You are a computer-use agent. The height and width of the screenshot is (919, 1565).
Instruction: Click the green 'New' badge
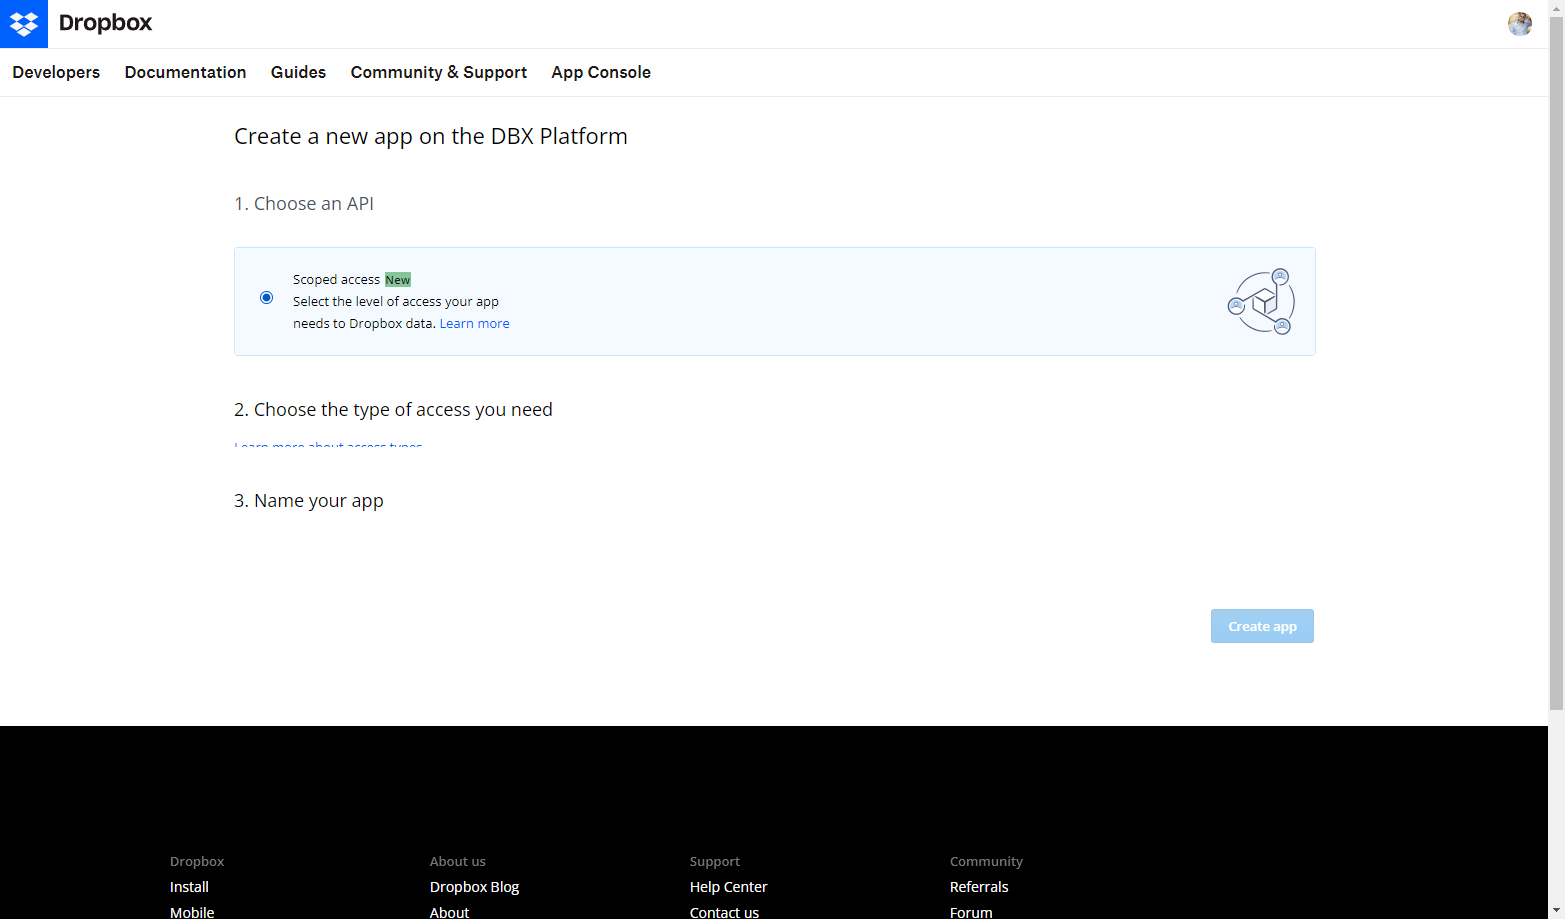coord(398,280)
